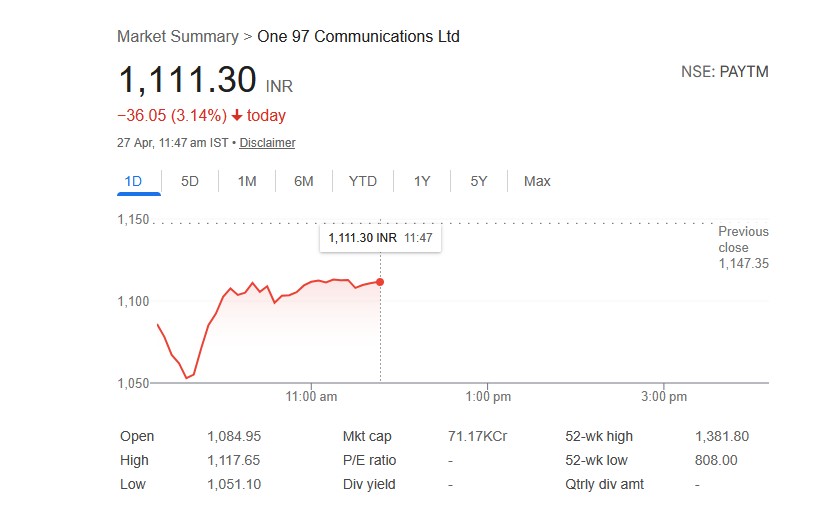
Task: Click the 52-wk high value 1,381.80
Action: [x=722, y=436]
